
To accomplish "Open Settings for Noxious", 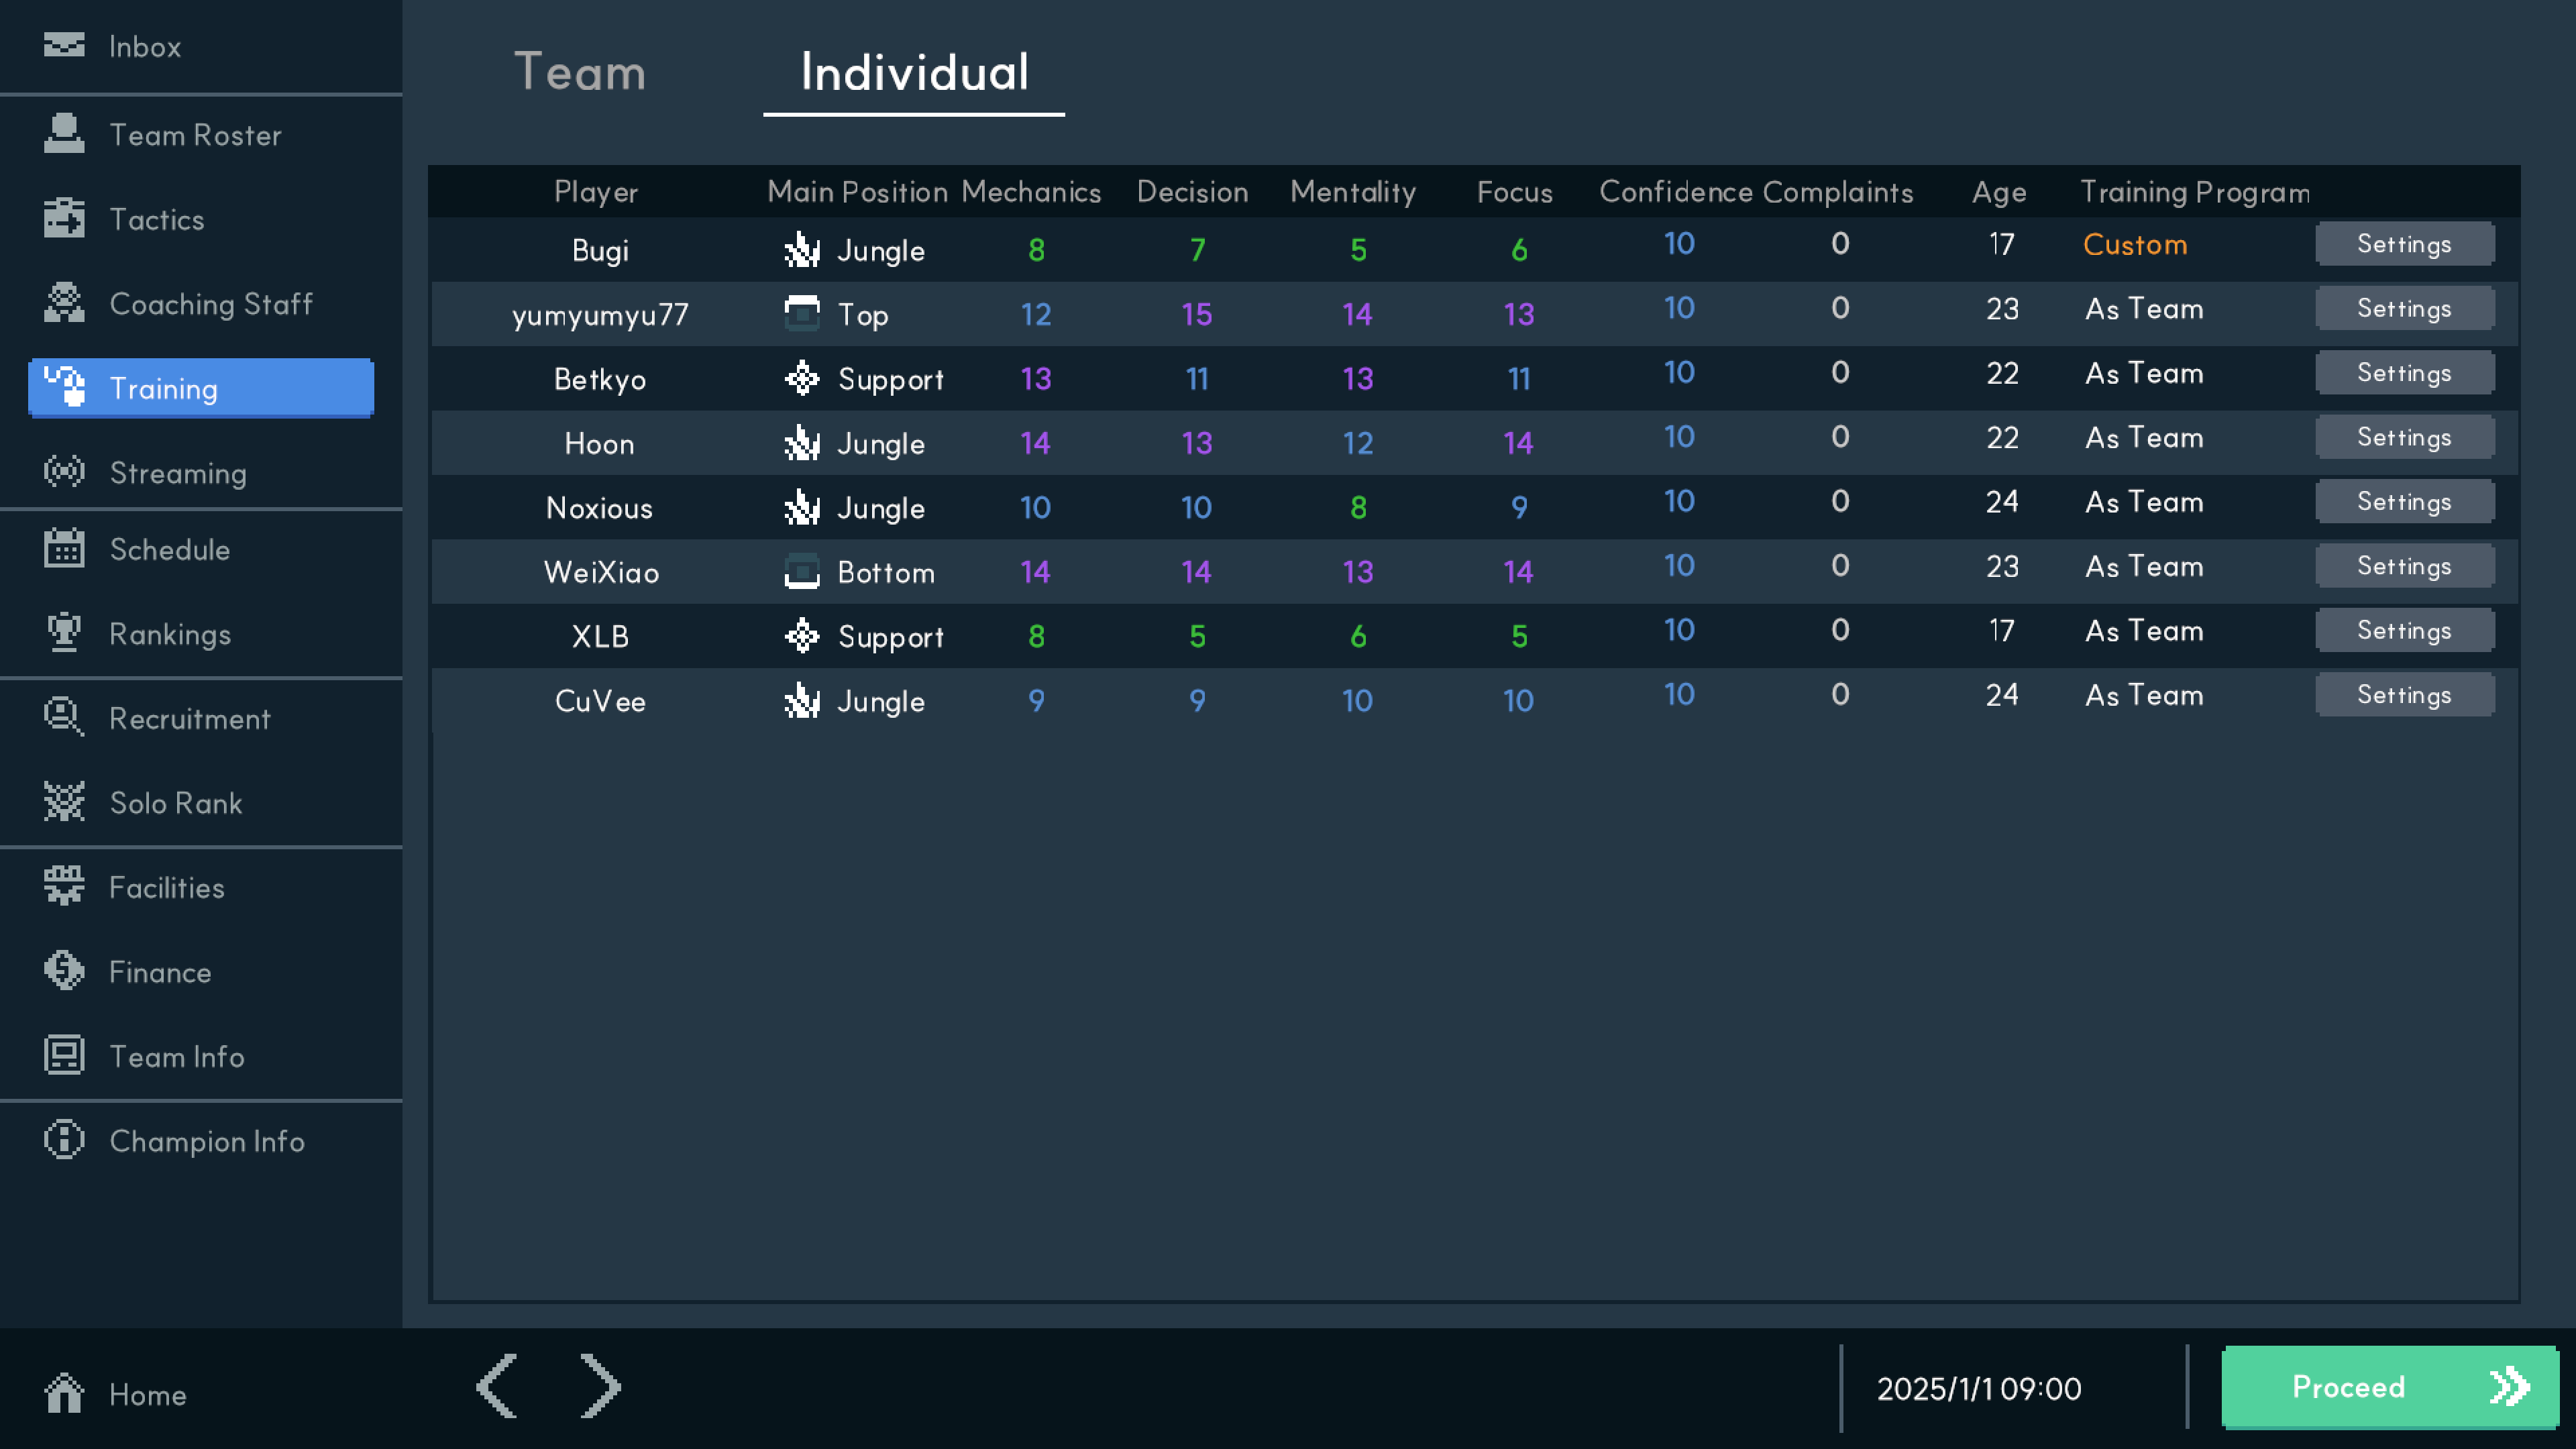I will point(2404,501).
